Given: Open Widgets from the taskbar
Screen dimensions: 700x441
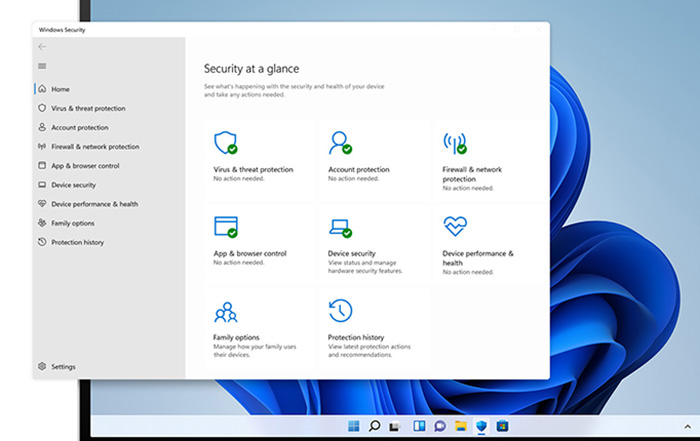Looking at the screenshot, I should coord(419,426).
